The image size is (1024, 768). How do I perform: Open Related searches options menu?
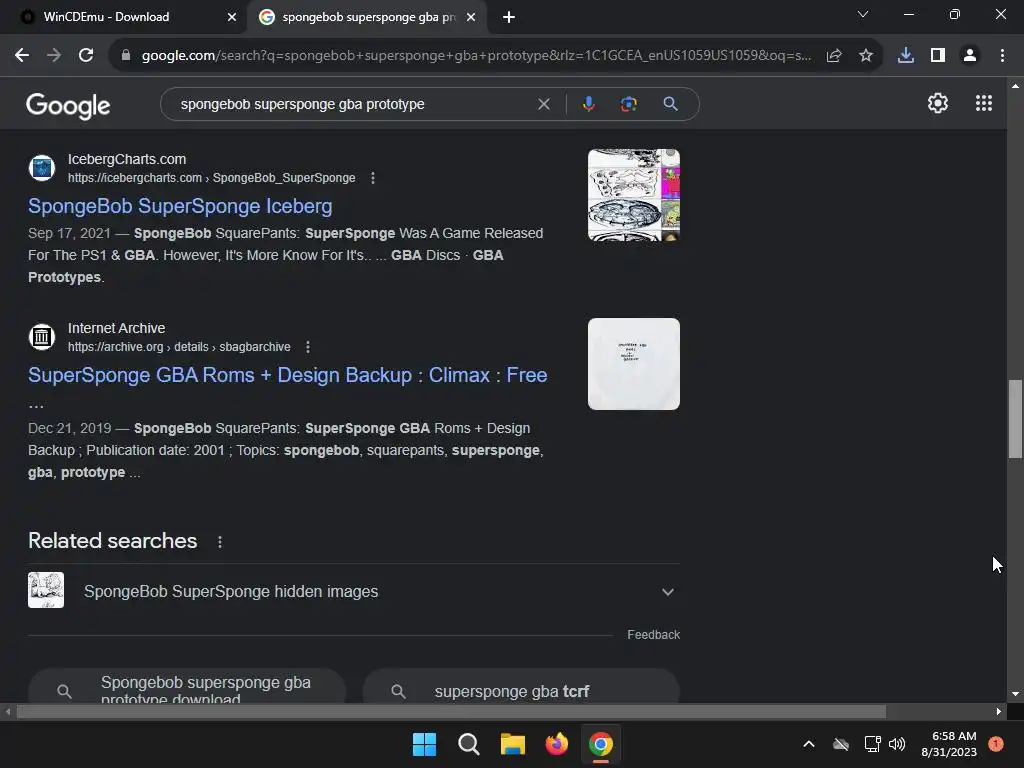coord(220,541)
